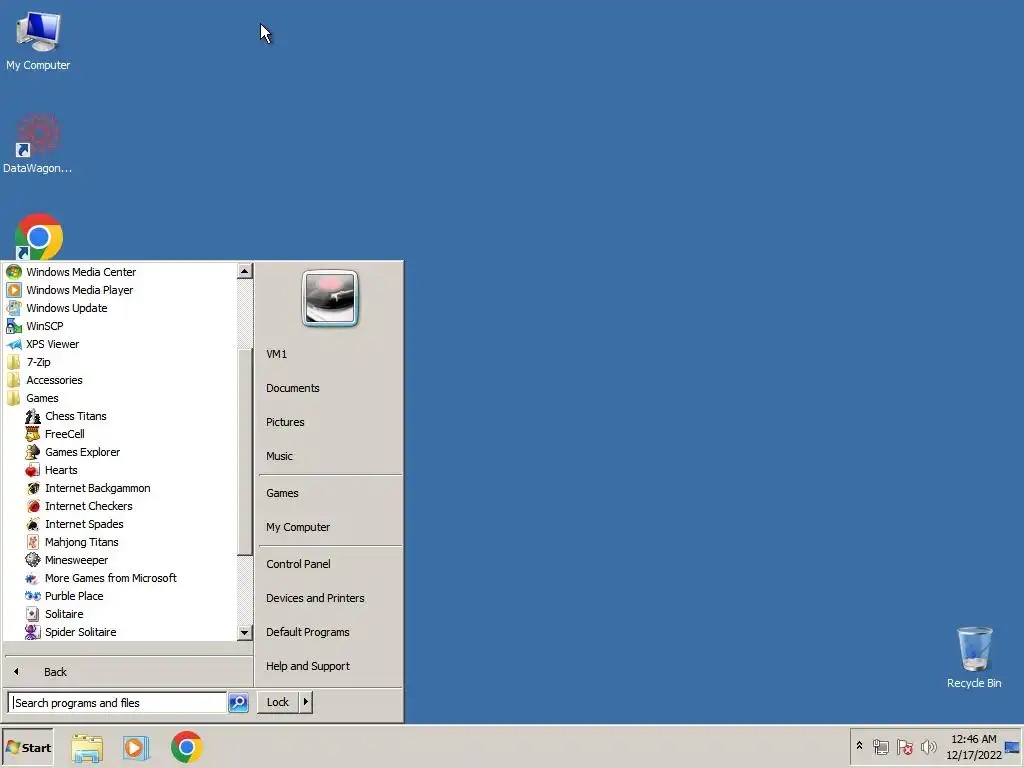Viewport: 1024px width, 768px height.
Task: Select the DataWagon desktop shortcut
Action: click(x=38, y=143)
